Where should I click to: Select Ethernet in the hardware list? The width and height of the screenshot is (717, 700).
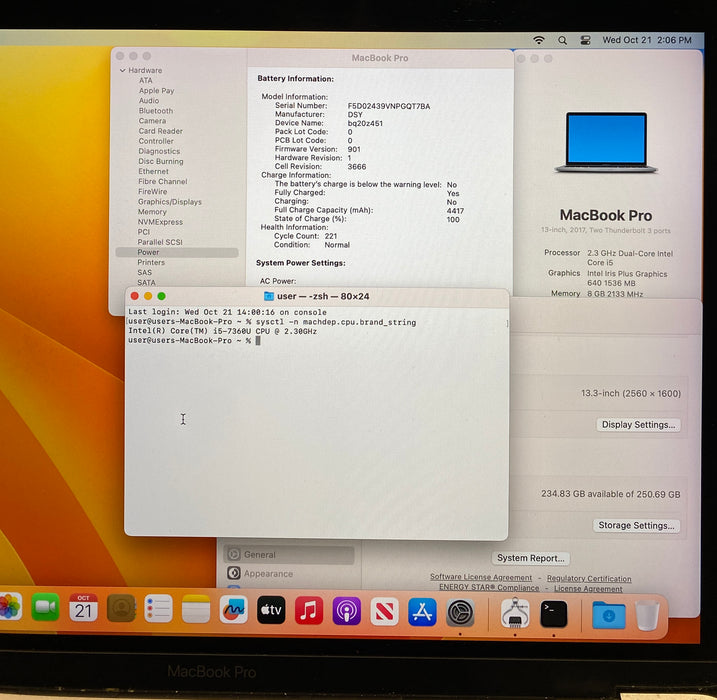(x=153, y=171)
